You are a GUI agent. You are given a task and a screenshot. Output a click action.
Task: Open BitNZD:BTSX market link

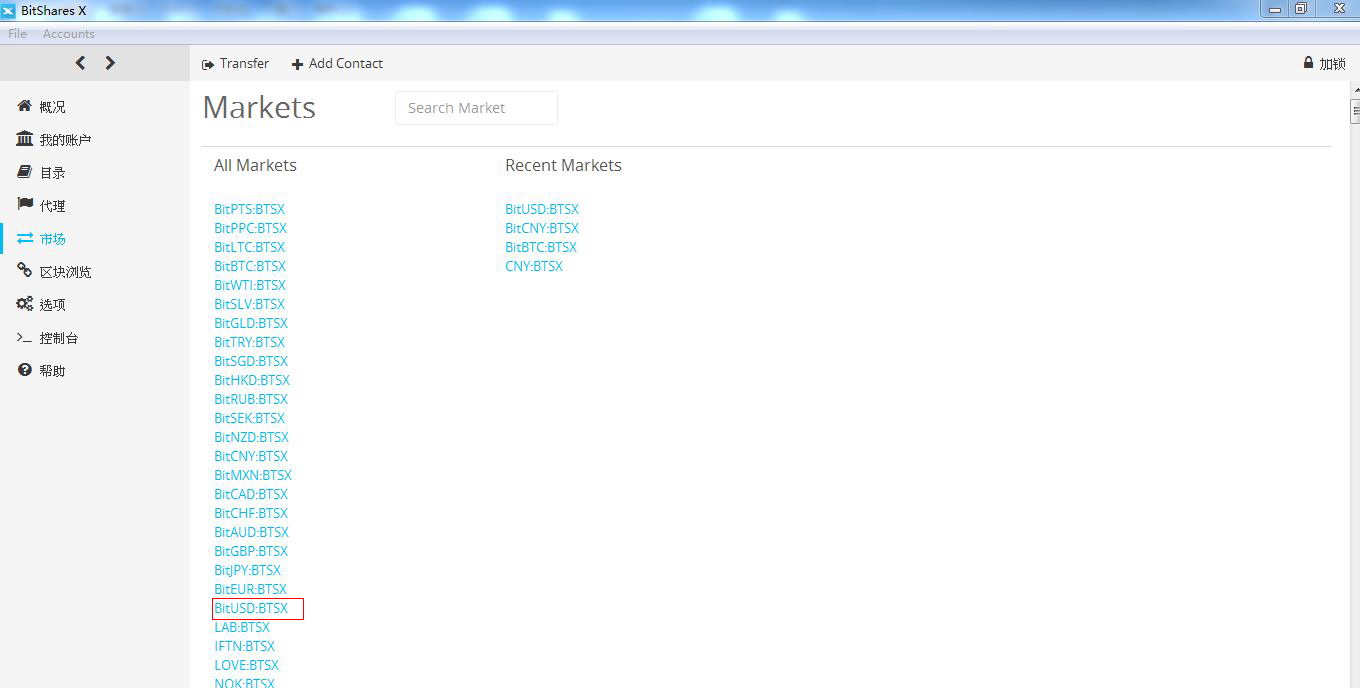click(251, 437)
